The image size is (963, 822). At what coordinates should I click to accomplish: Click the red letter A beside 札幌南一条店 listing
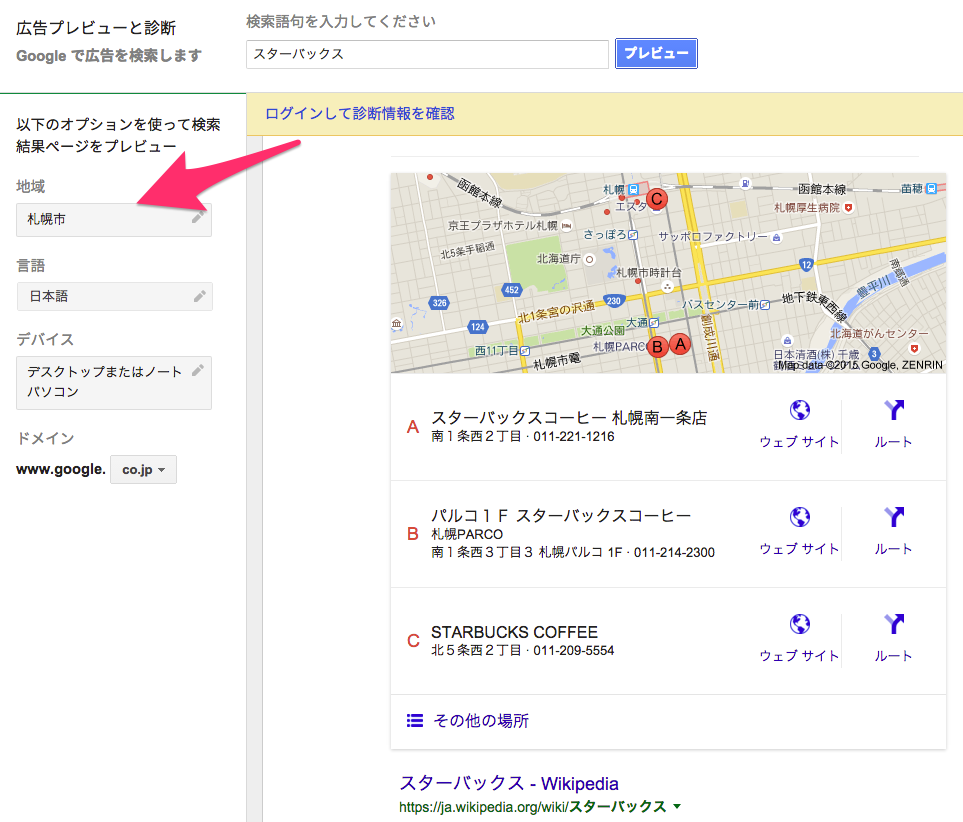tap(413, 427)
